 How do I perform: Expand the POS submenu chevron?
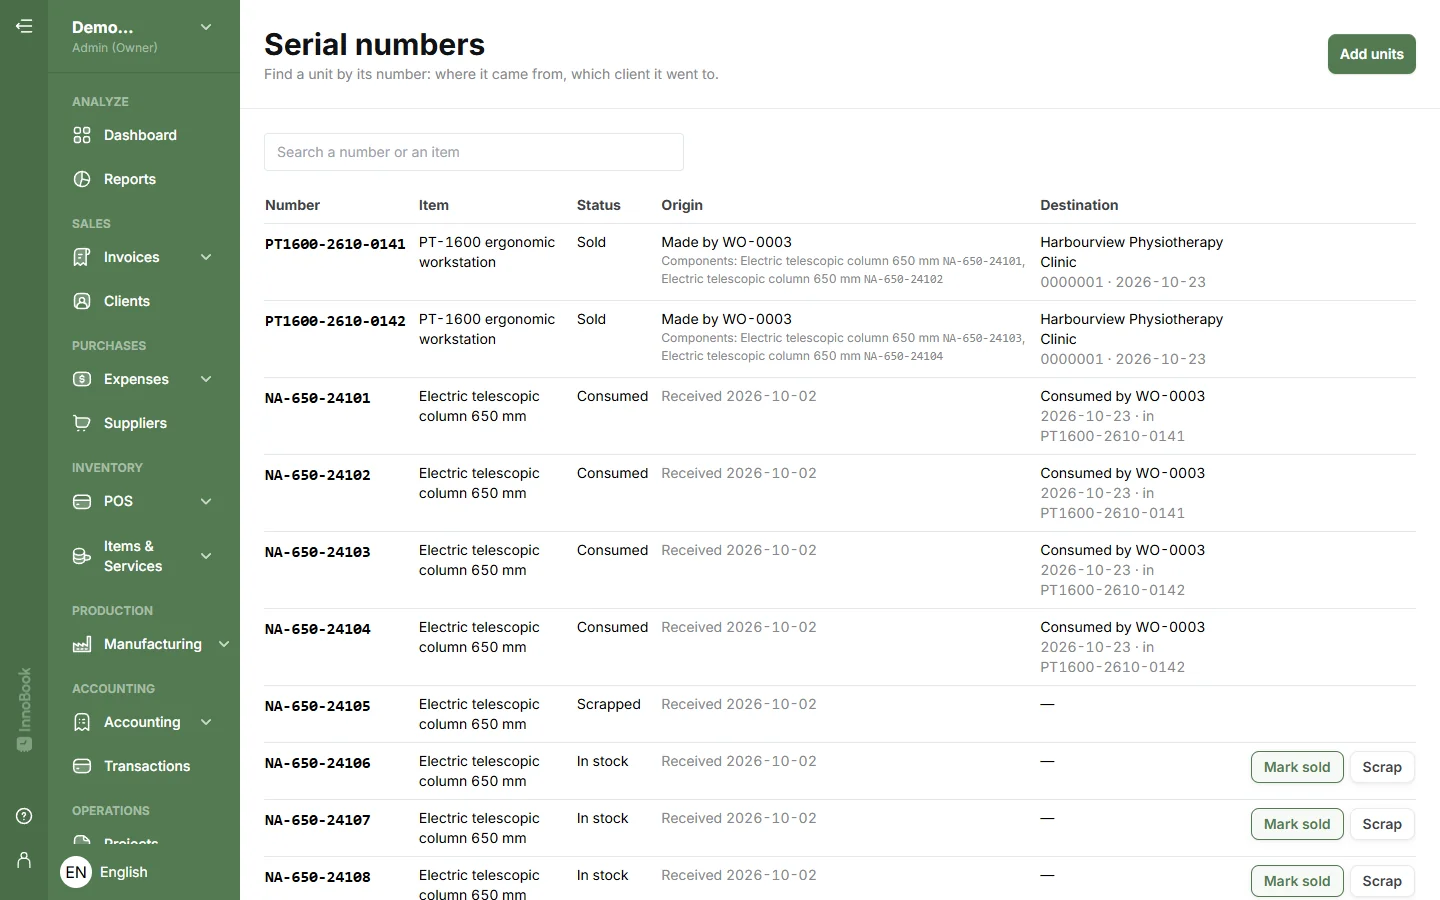tap(206, 501)
